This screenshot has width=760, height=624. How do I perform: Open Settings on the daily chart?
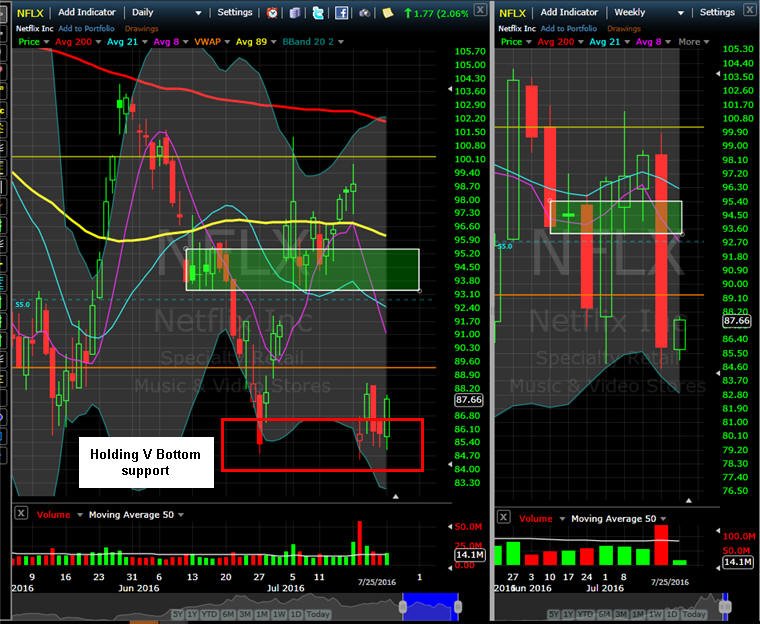click(235, 12)
